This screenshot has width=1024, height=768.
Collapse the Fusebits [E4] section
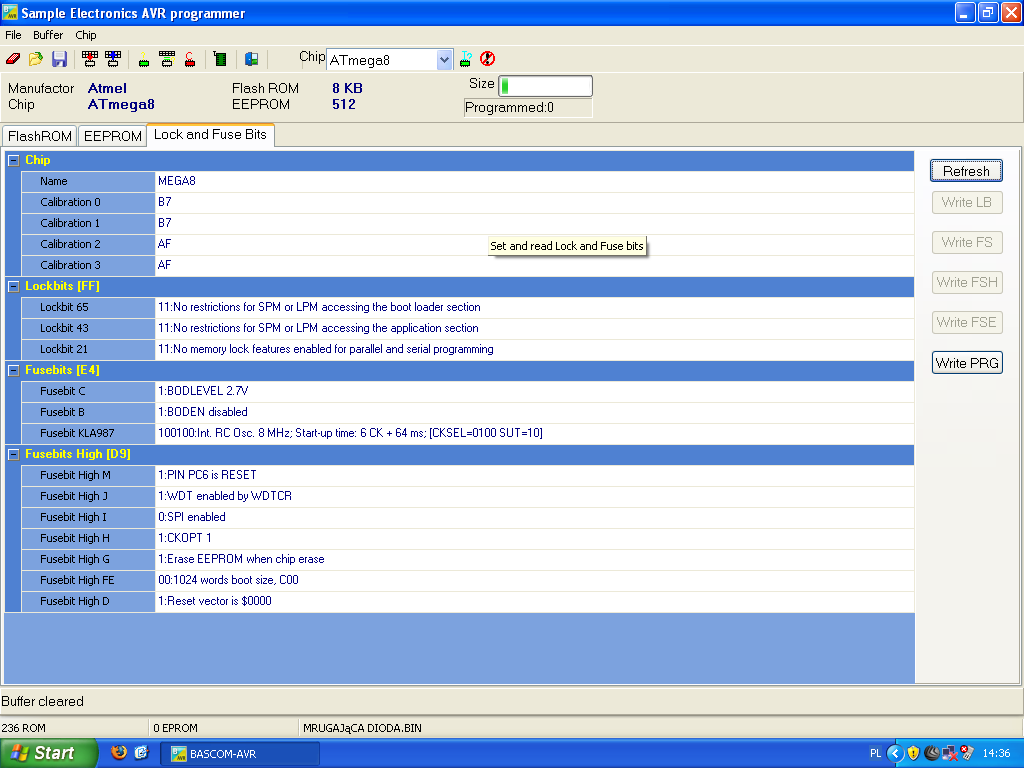13,370
